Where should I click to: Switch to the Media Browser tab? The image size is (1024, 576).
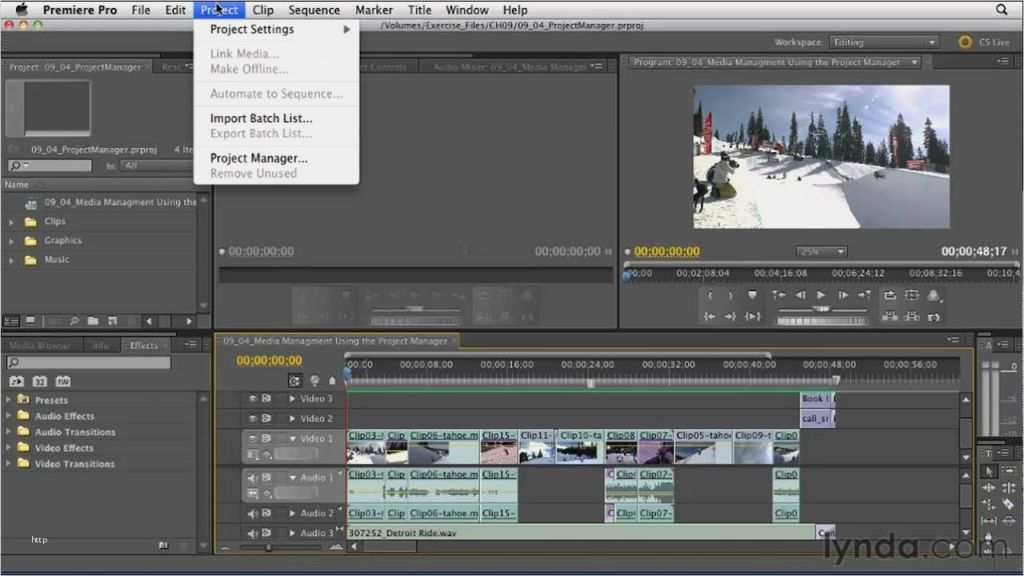tap(40, 344)
